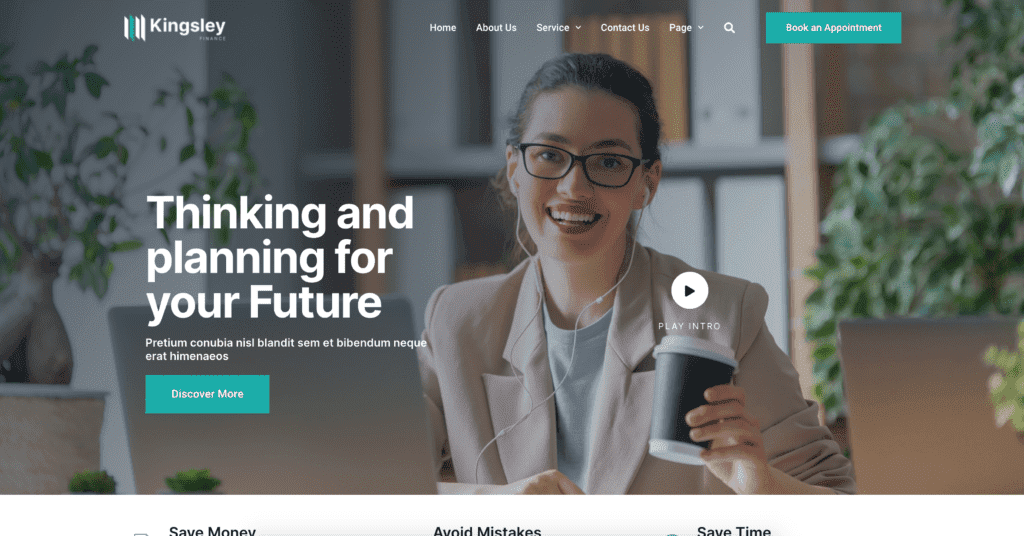The width and height of the screenshot is (1024, 536).
Task: Click the Kingsley Finance logo text
Action: [187, 27]
